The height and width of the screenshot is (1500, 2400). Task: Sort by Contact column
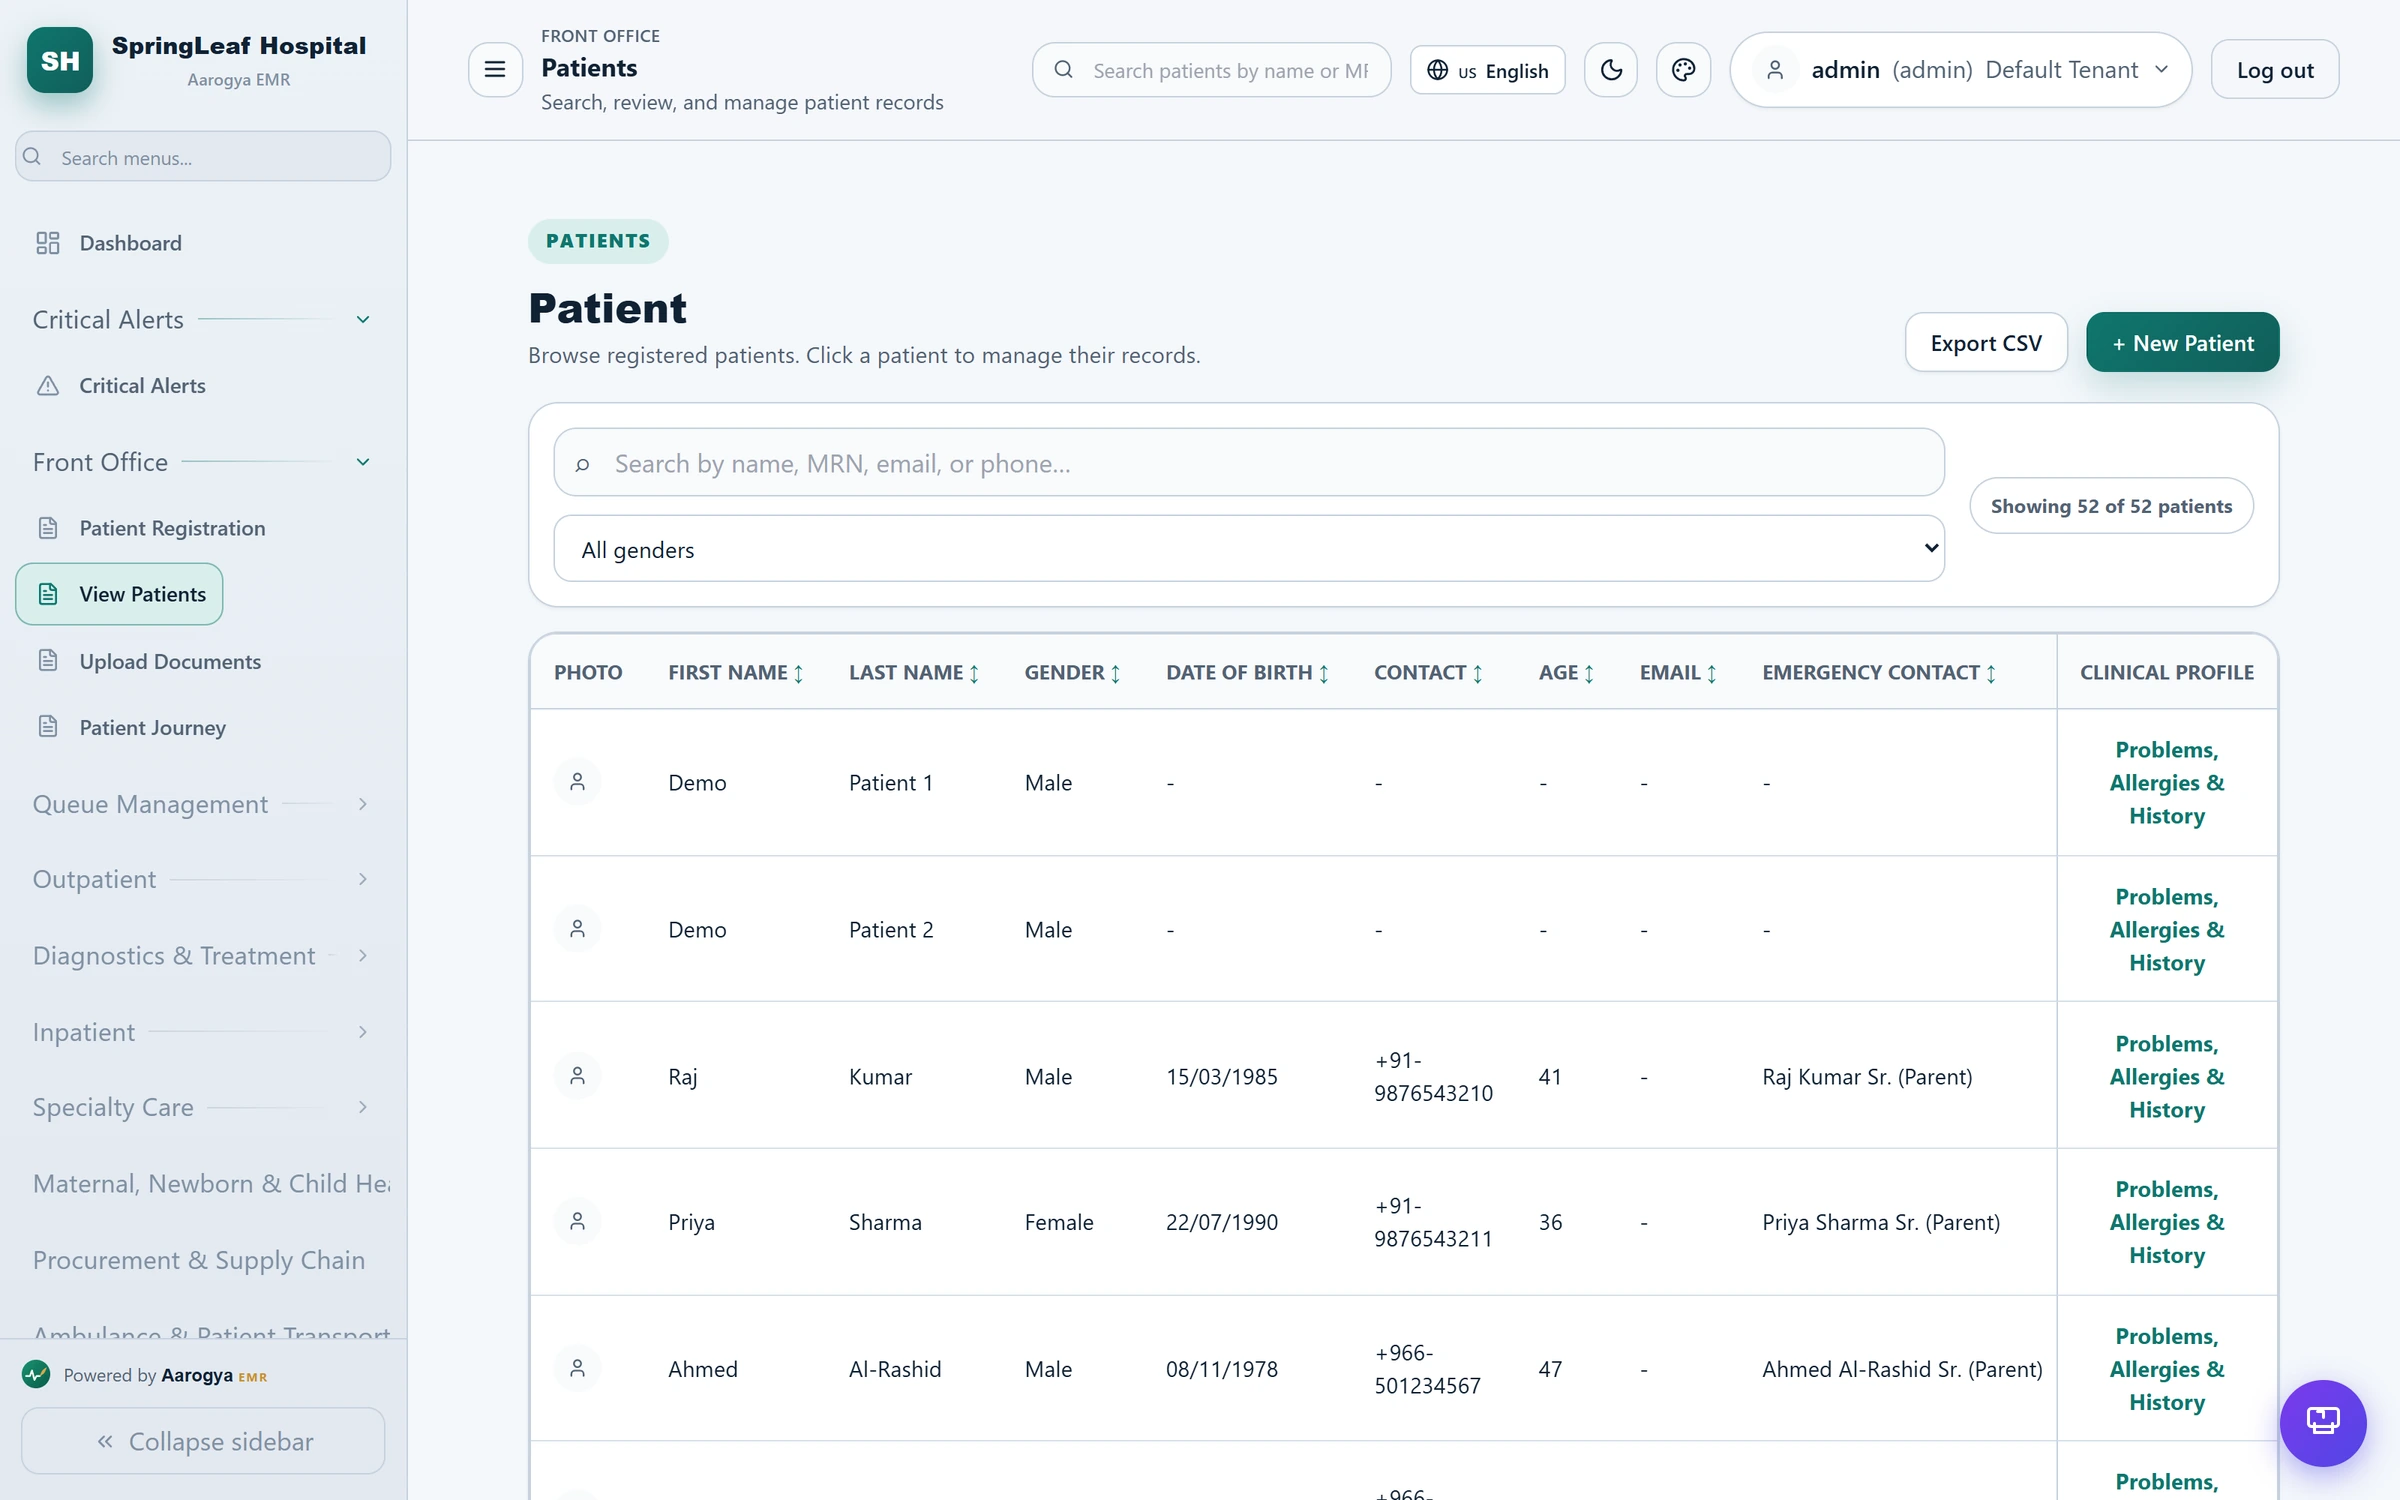pyautogui.click(x=1429, y=673)
